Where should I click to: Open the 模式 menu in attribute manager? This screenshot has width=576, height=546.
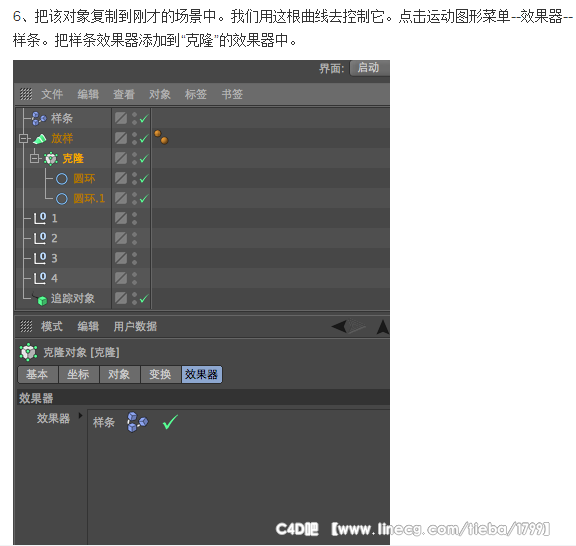point(52,326)
